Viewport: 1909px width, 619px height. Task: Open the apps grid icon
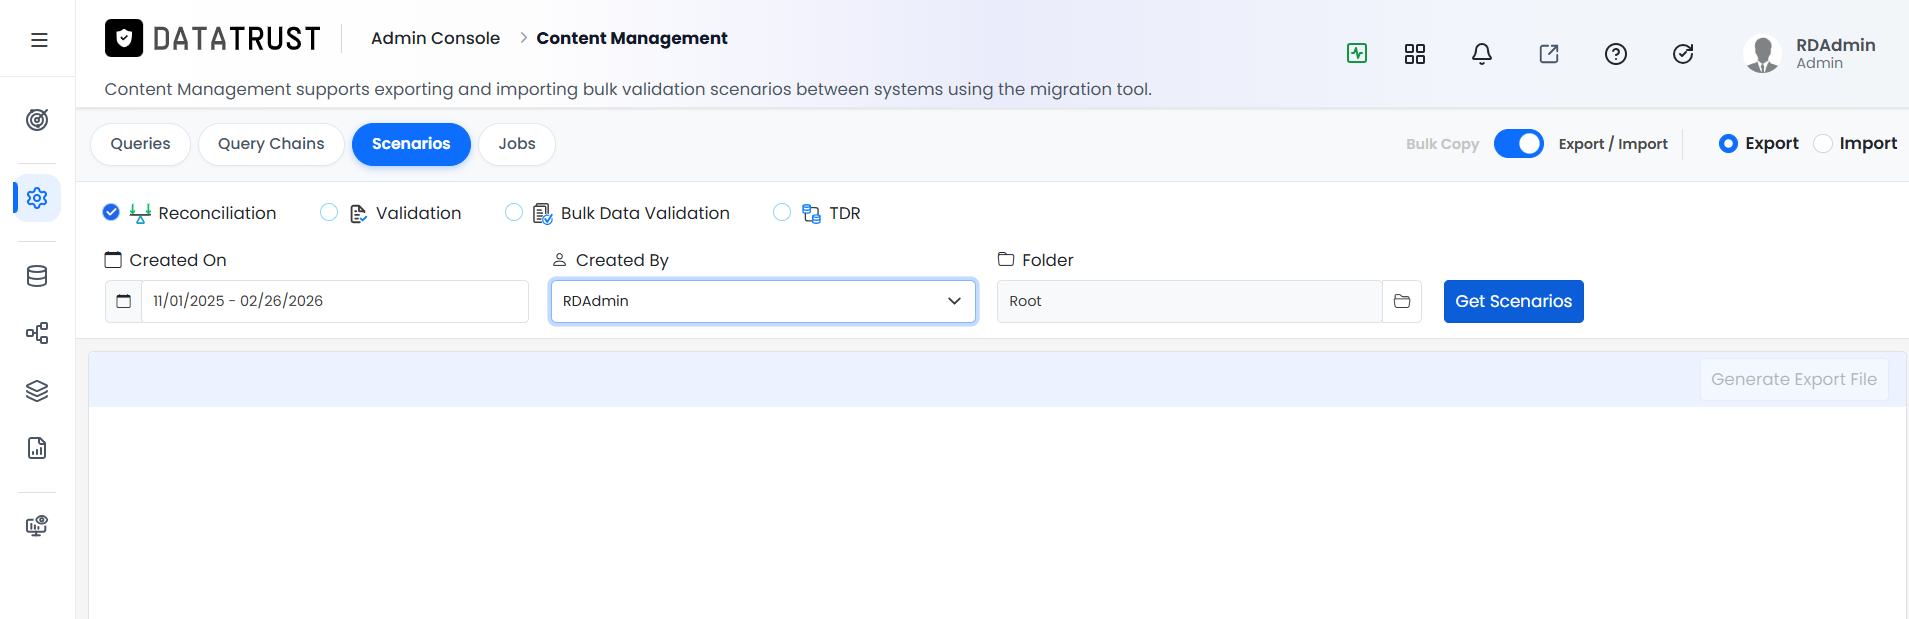point(1415,54)
